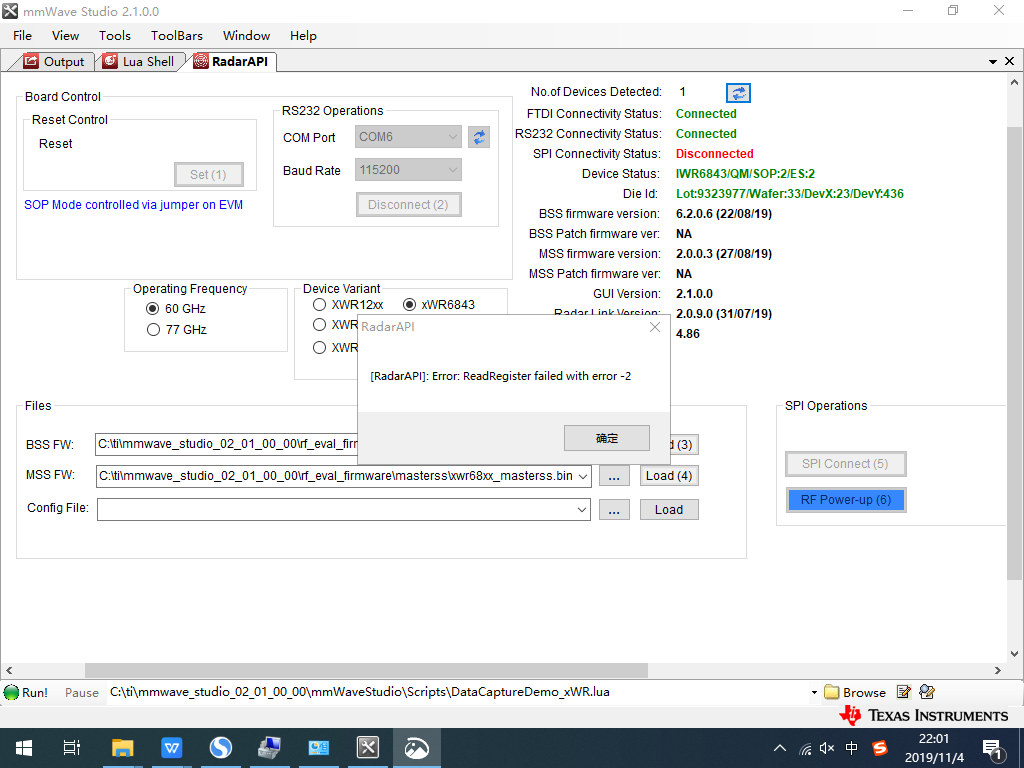Open Task View on taskbar
Viewport: 1024px width, 768px height.
click(72, 748)
